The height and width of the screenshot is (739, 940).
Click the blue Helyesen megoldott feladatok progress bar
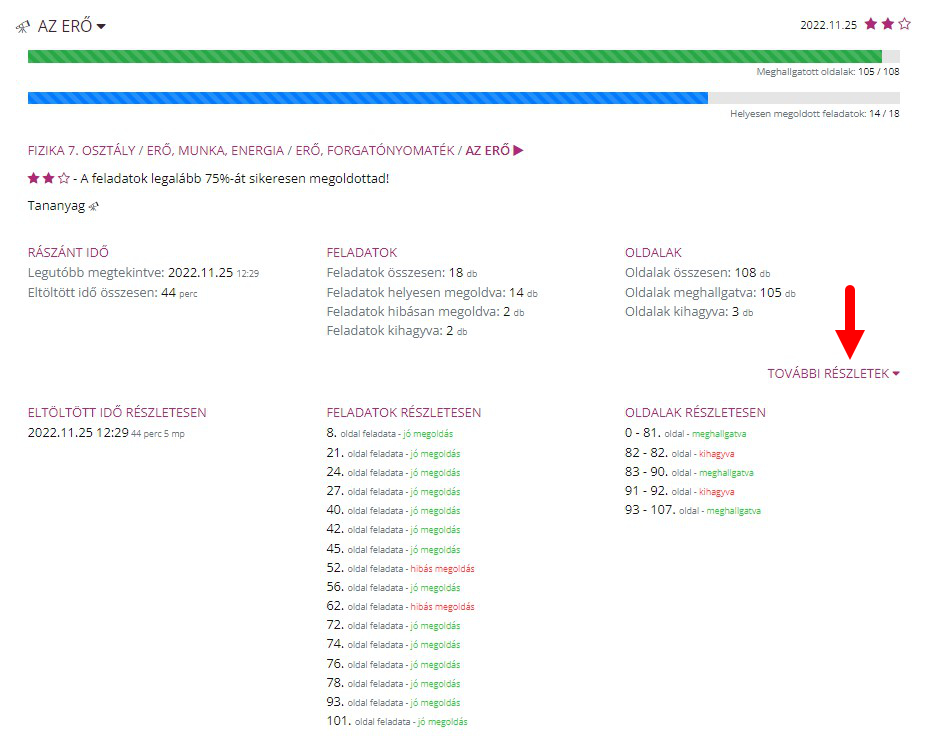click(x=368, y=98)
